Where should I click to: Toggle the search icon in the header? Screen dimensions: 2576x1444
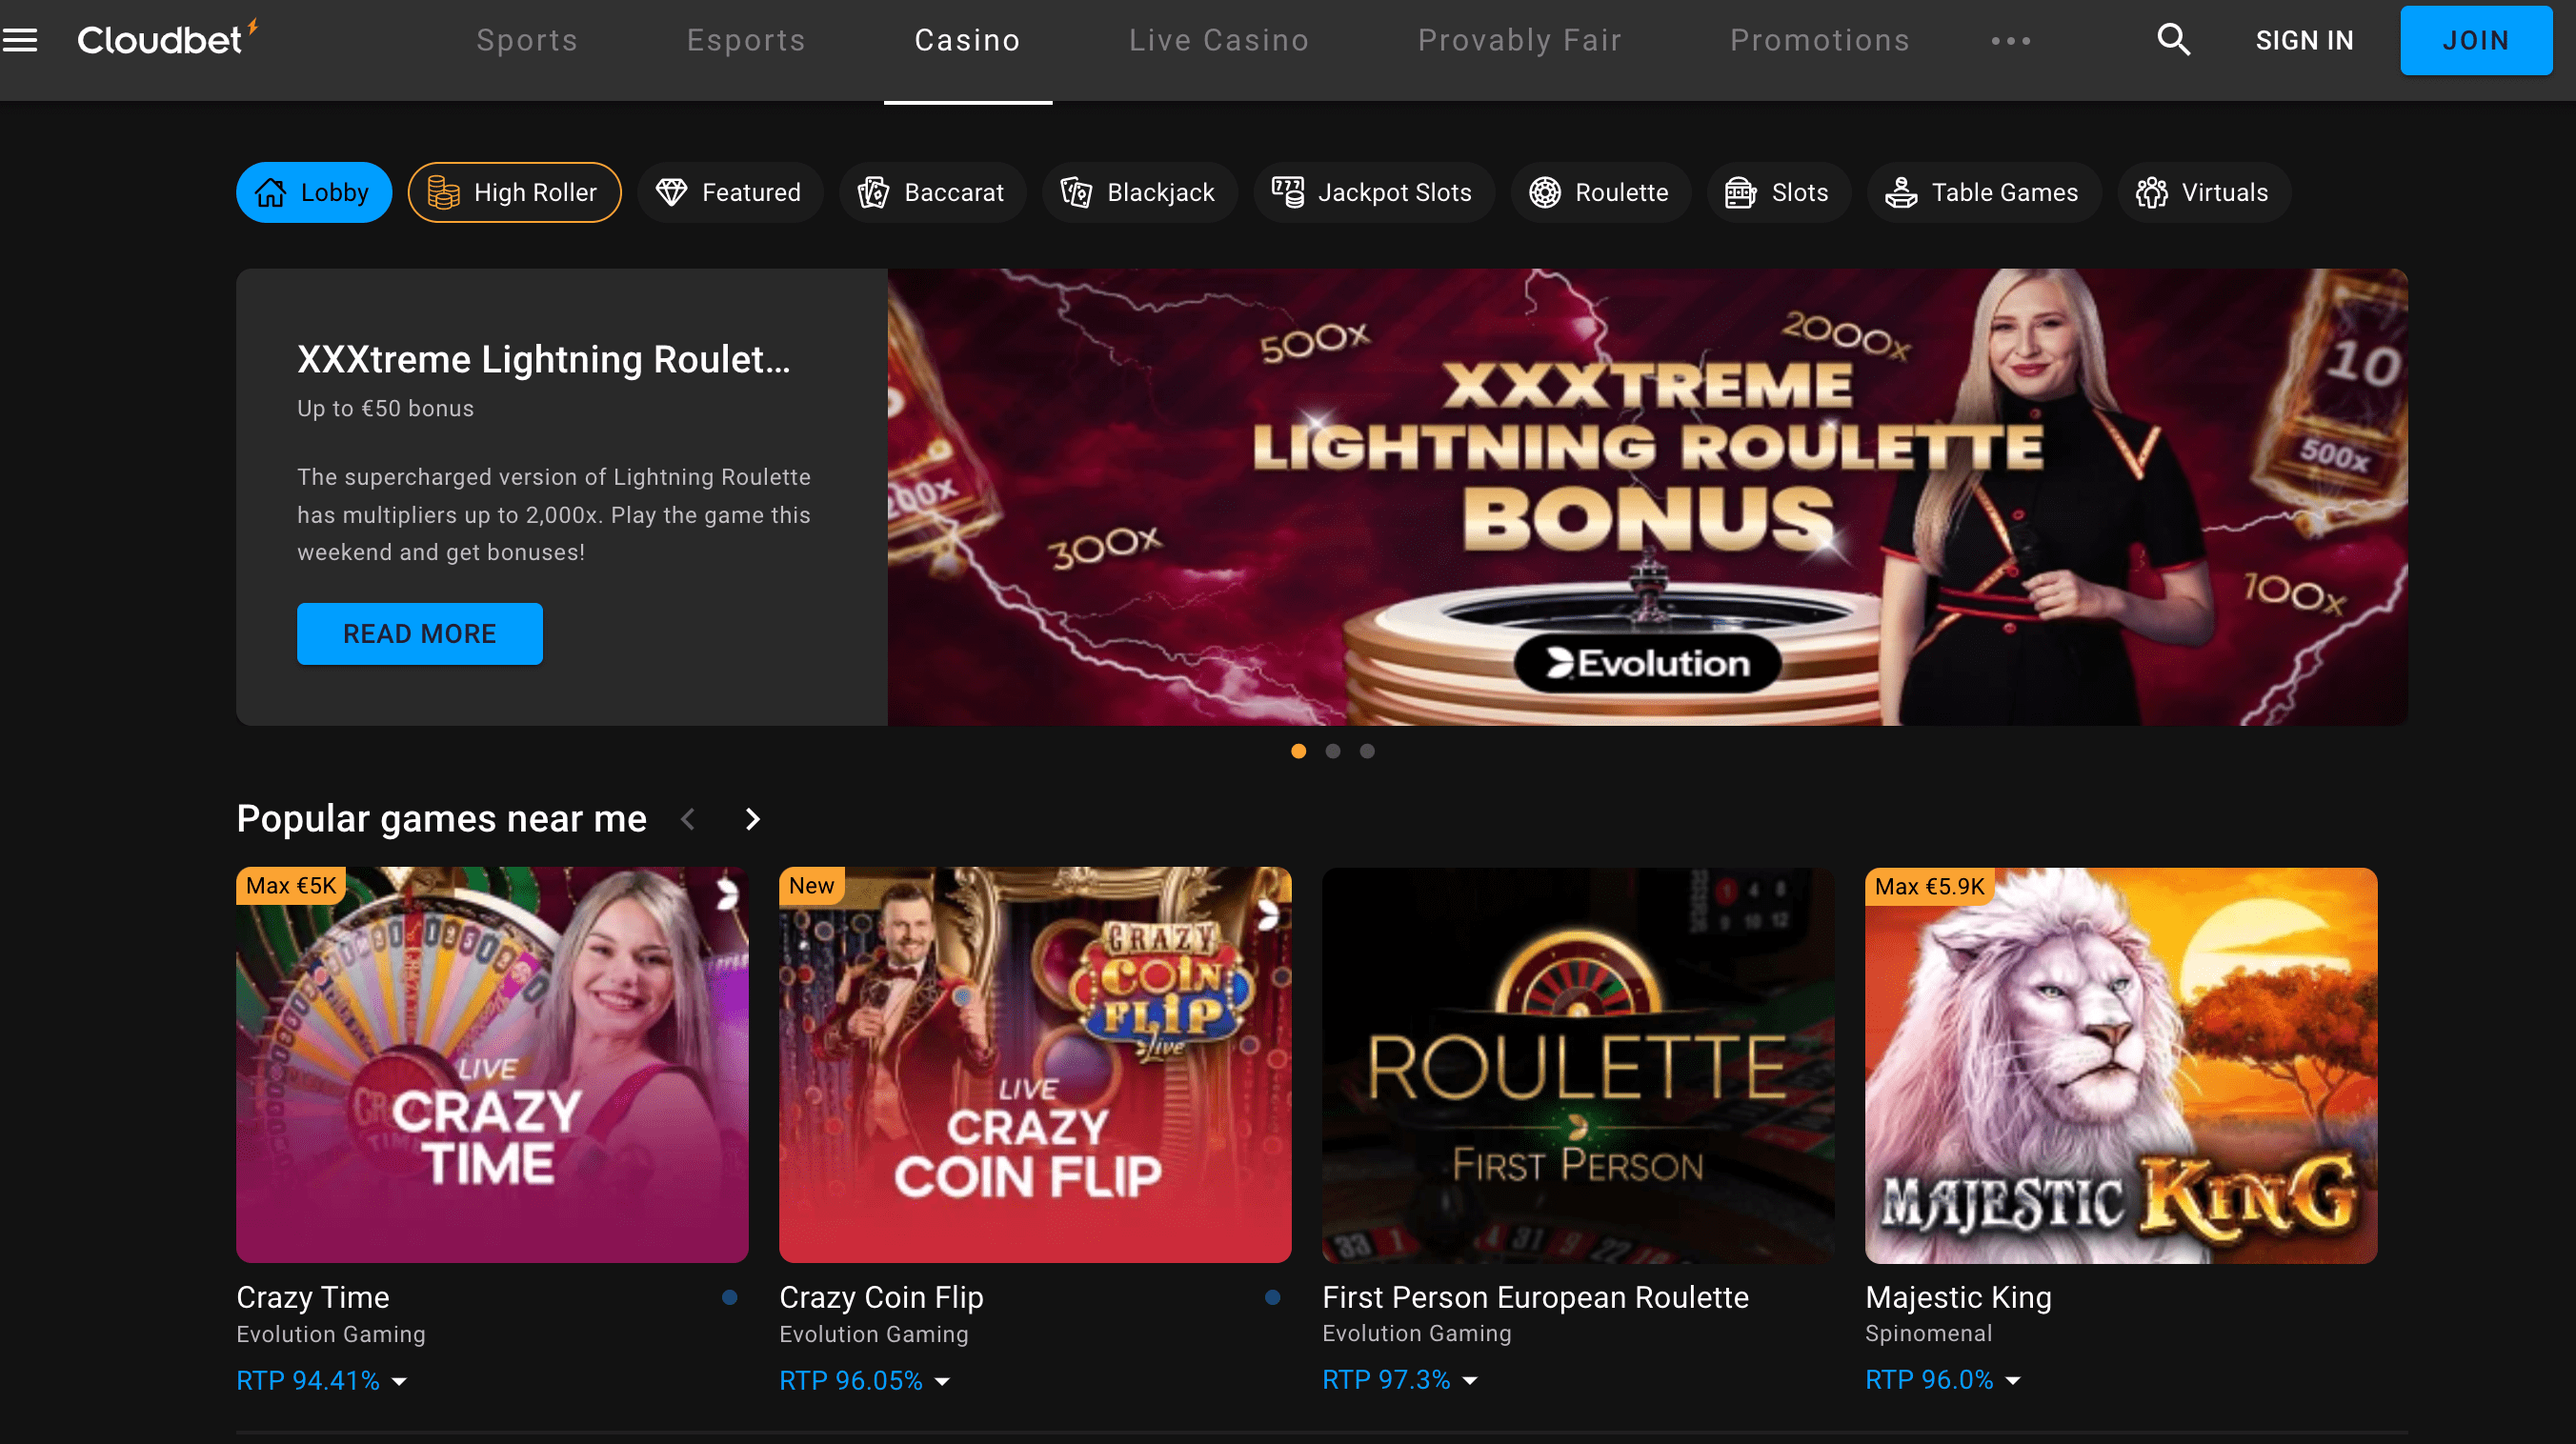[2173, 39]
